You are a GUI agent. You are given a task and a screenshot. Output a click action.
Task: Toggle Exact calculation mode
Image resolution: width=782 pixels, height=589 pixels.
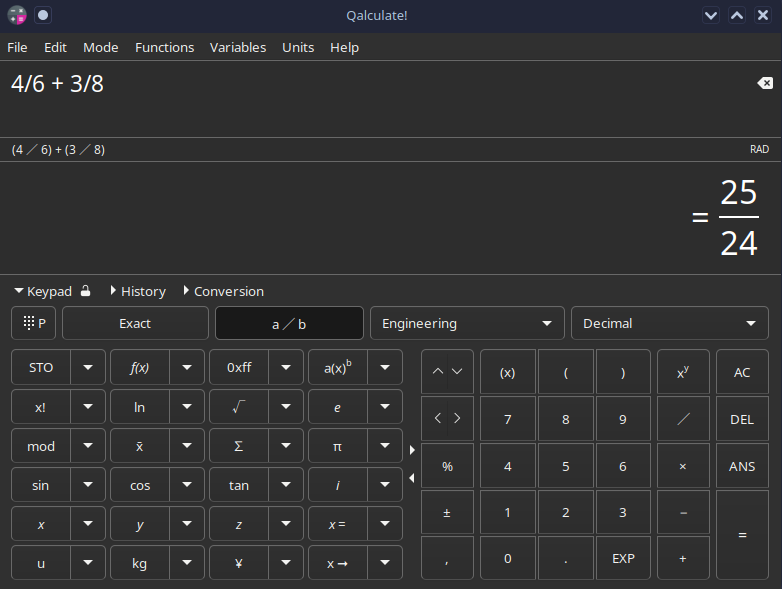[135, 323]
